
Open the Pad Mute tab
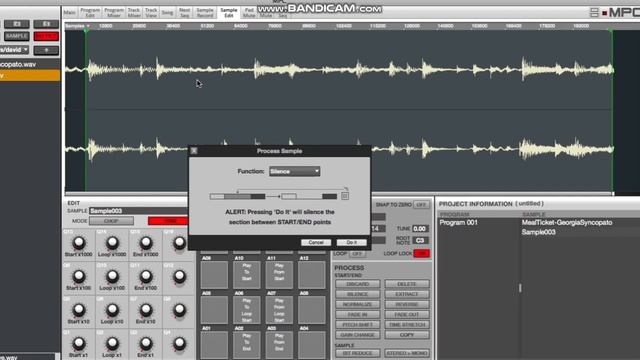(x=249, y=13)
